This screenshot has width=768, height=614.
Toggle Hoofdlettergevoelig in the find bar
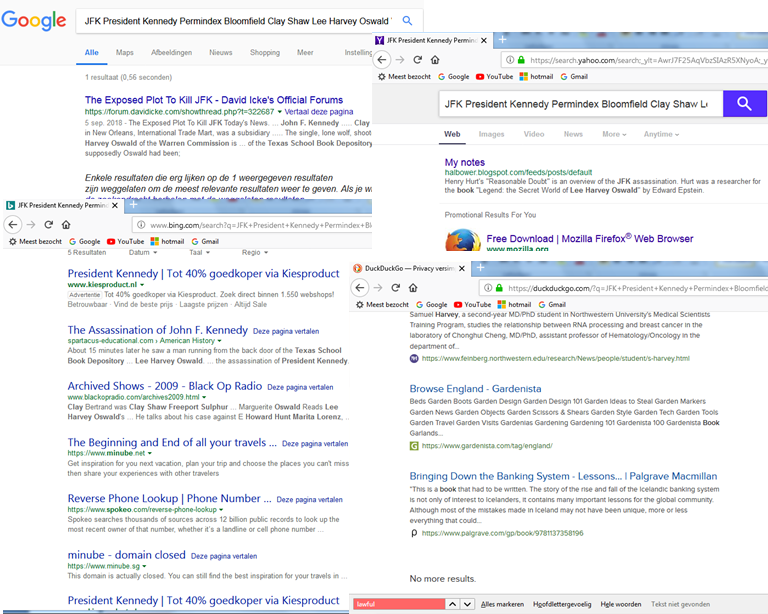pyautogui.click(x=562, y=604)
